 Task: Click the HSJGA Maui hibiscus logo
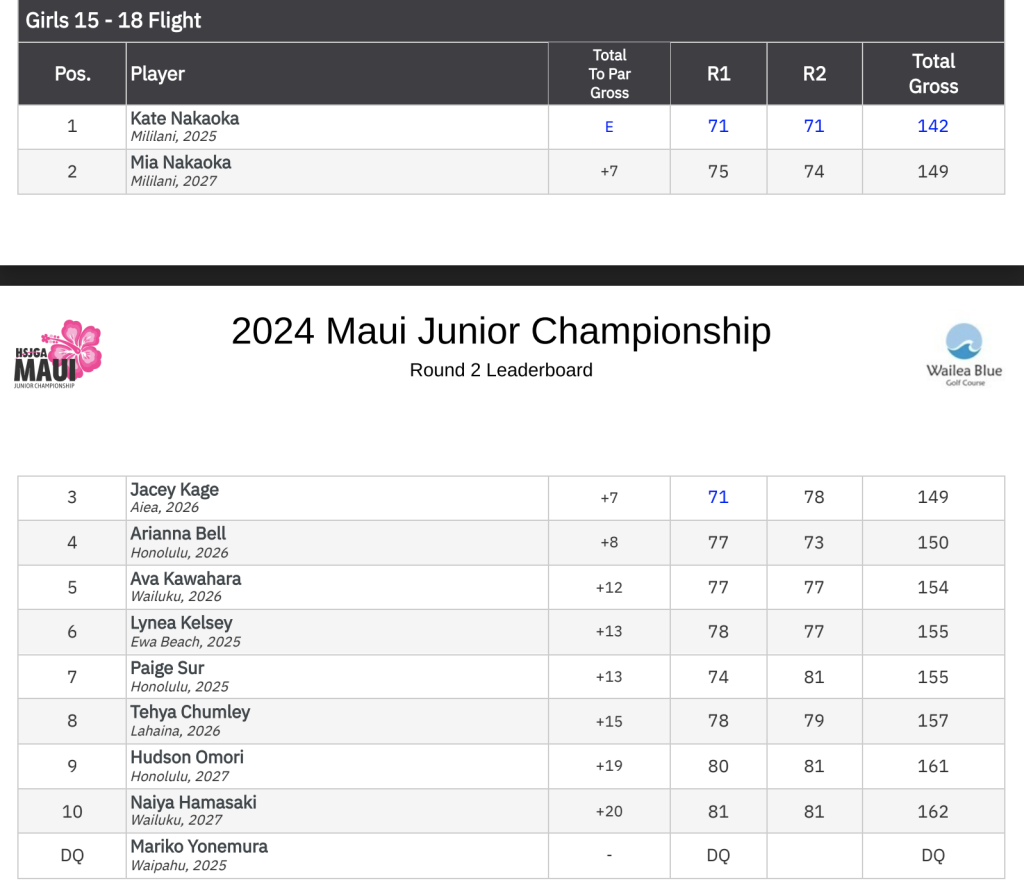click(58, 356)
